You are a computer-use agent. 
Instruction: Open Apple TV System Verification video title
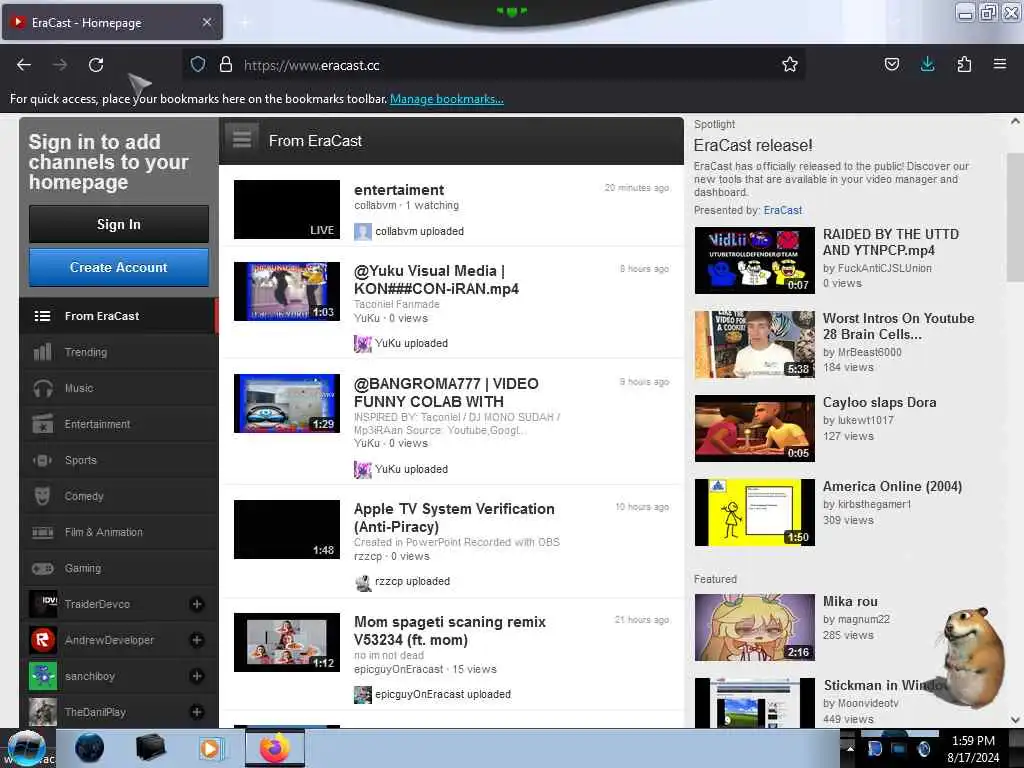[454, 518]
